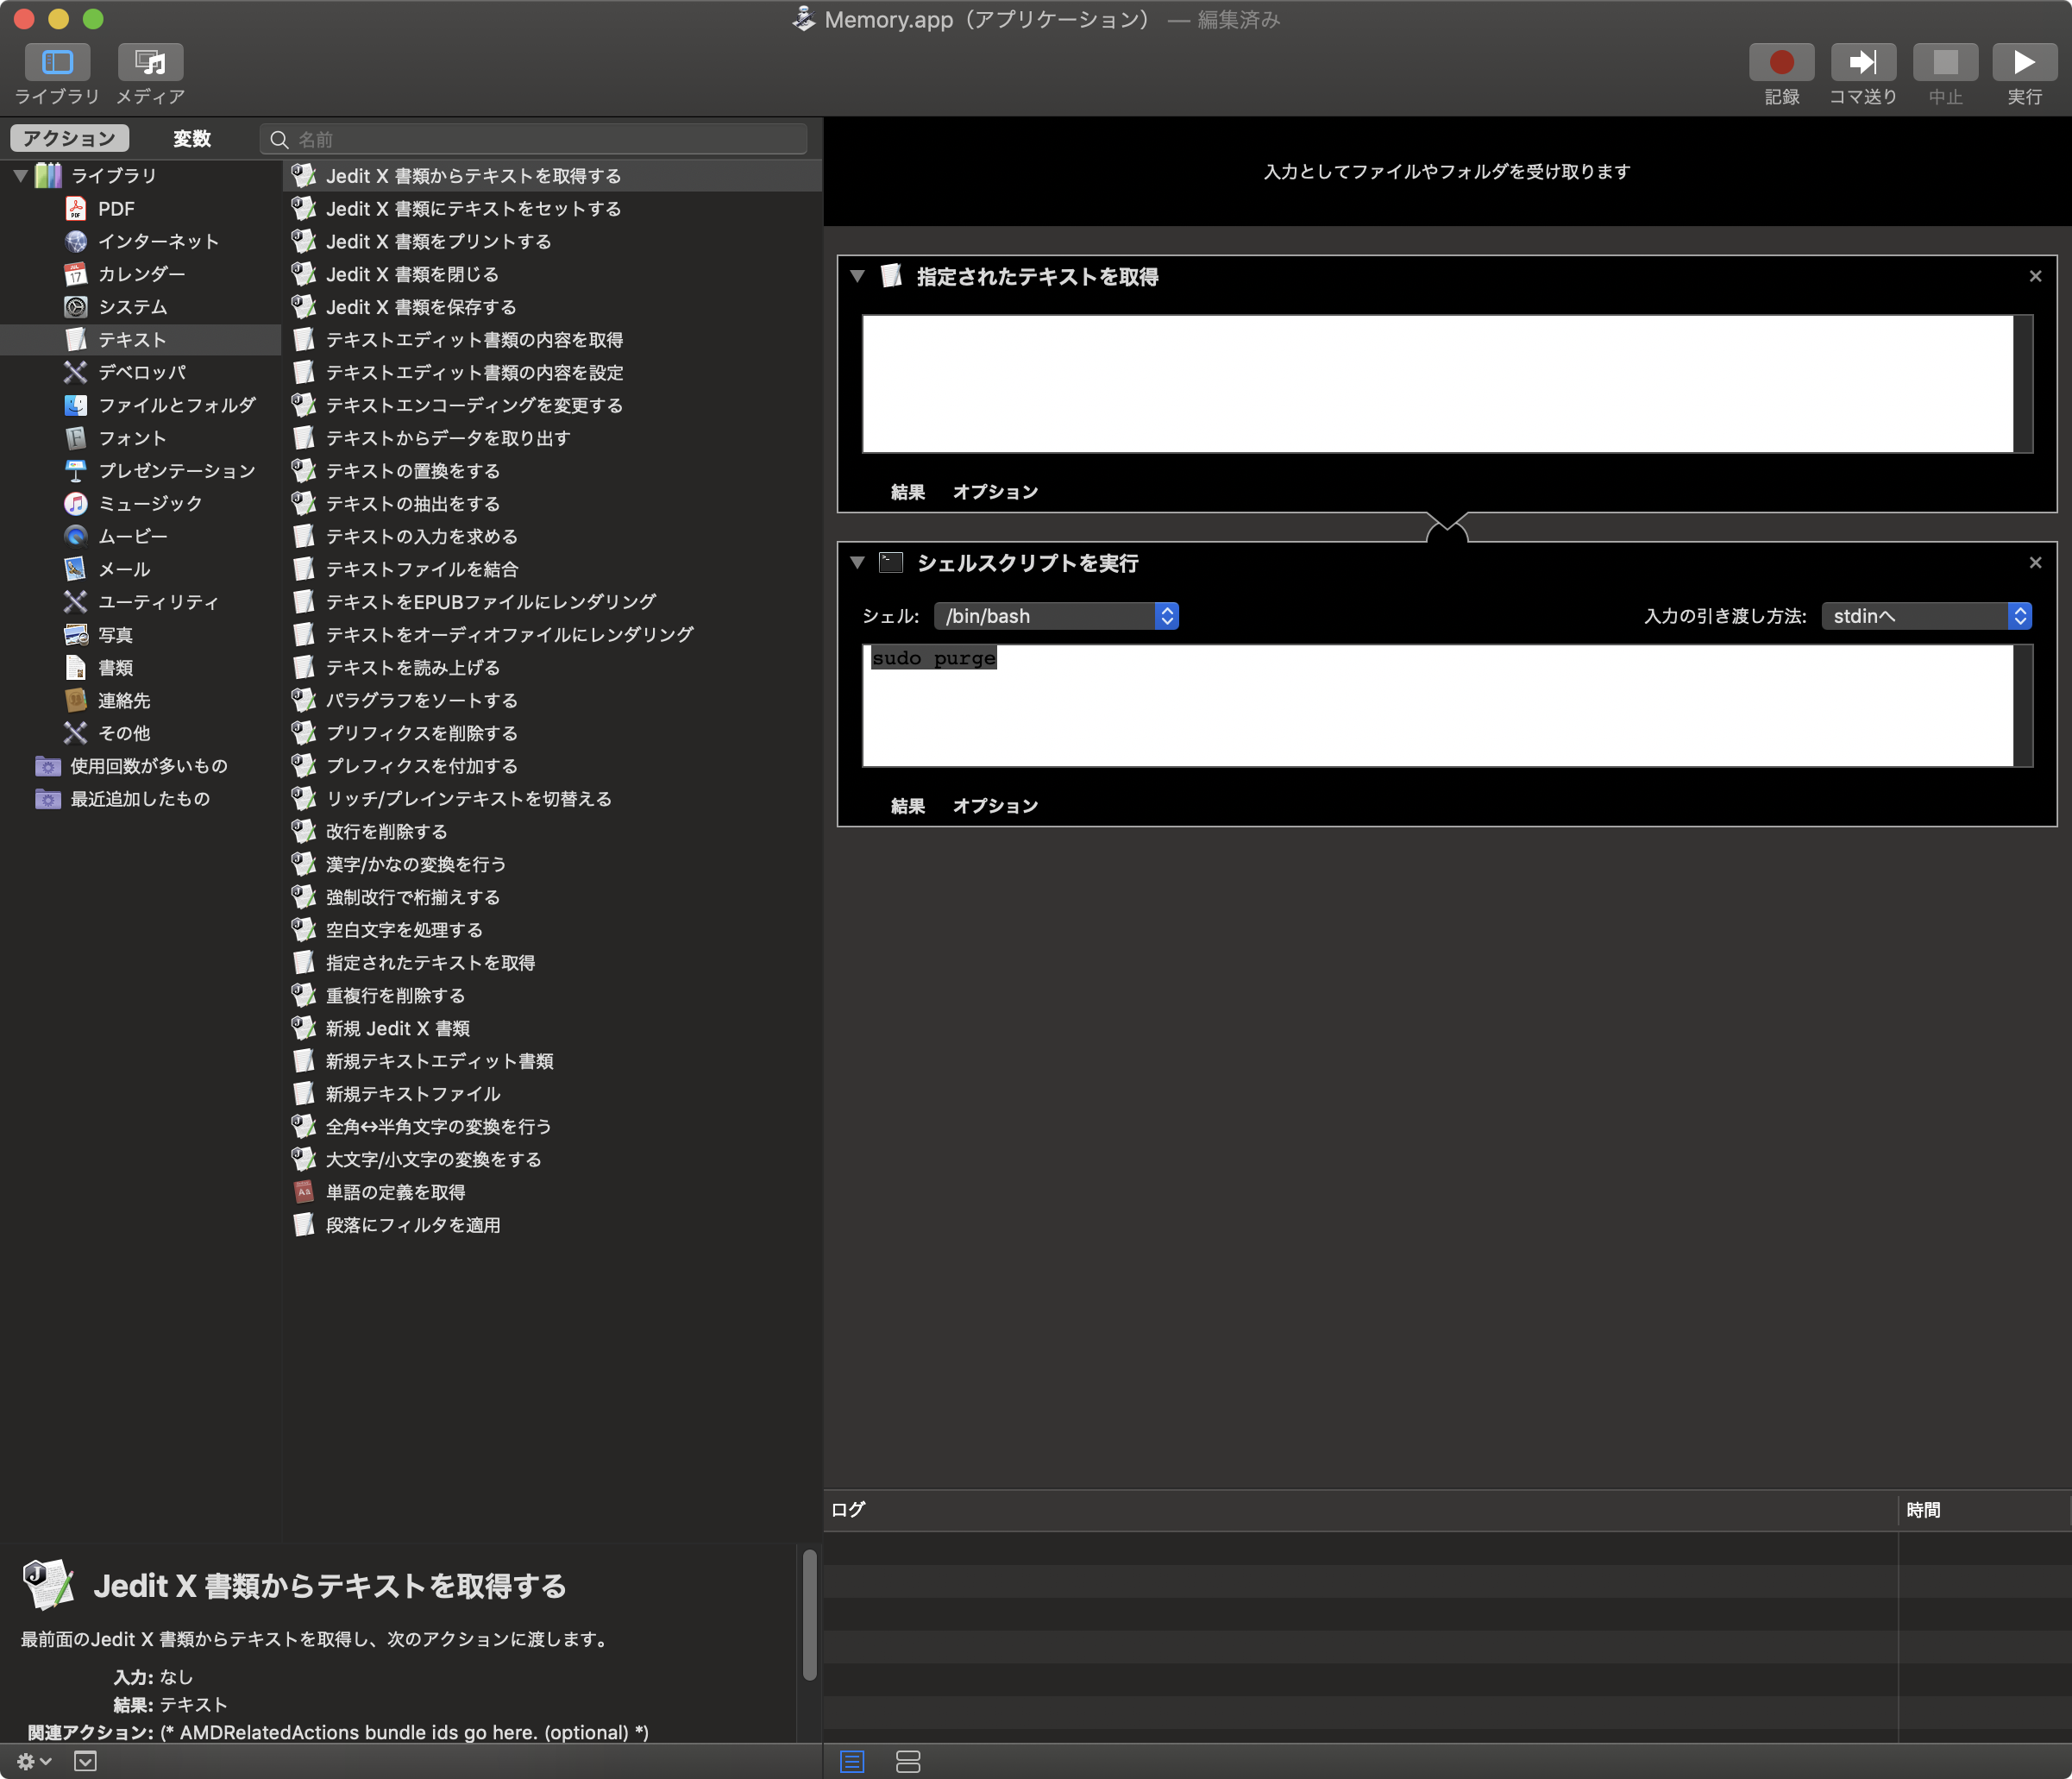Select the ミュージック category icon
The width and height of the screenshot is (2072, 1779).
coord(76,504)
